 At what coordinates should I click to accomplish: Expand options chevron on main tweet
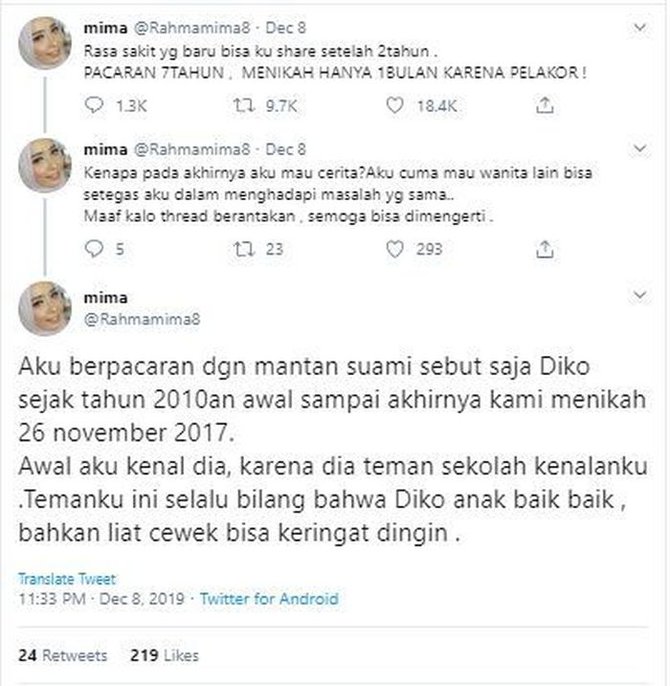640,295
